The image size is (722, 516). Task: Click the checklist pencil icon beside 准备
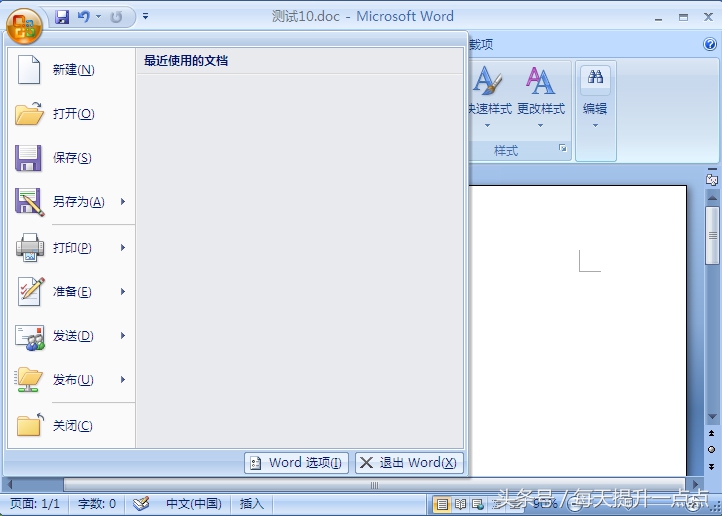[x=31, y=291]
